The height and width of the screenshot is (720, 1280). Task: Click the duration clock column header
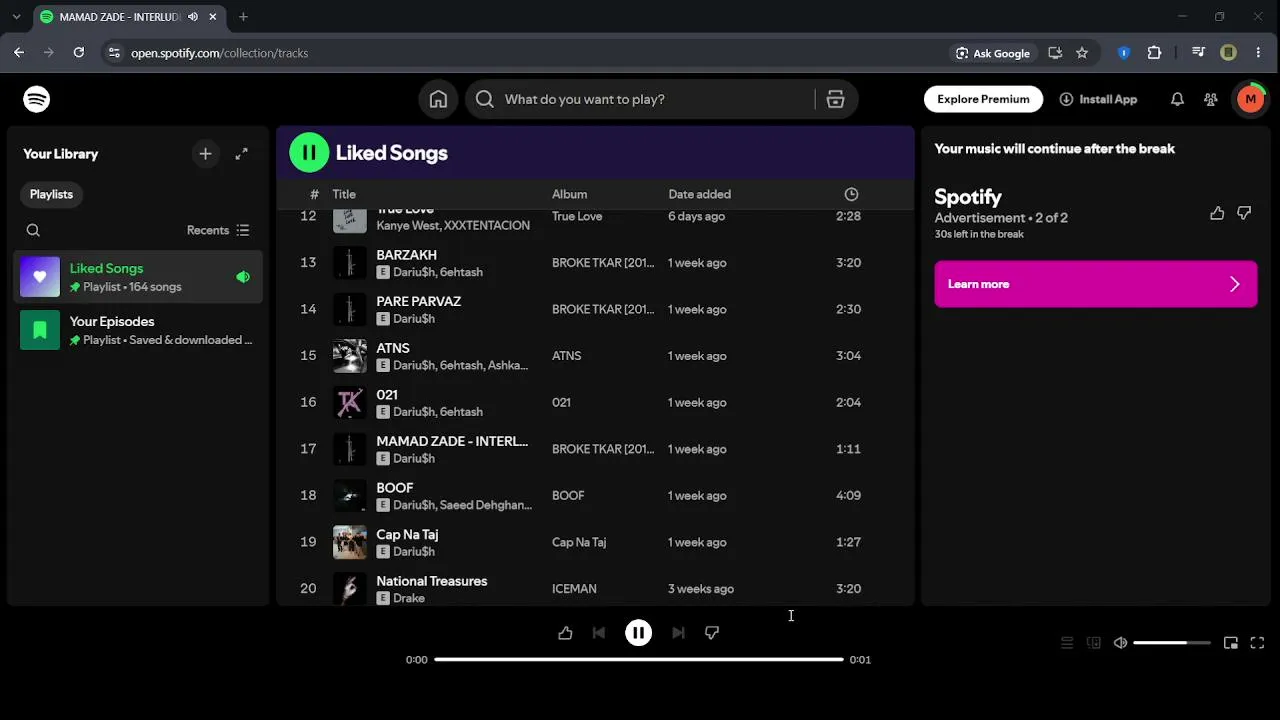[x=851, y=194]
